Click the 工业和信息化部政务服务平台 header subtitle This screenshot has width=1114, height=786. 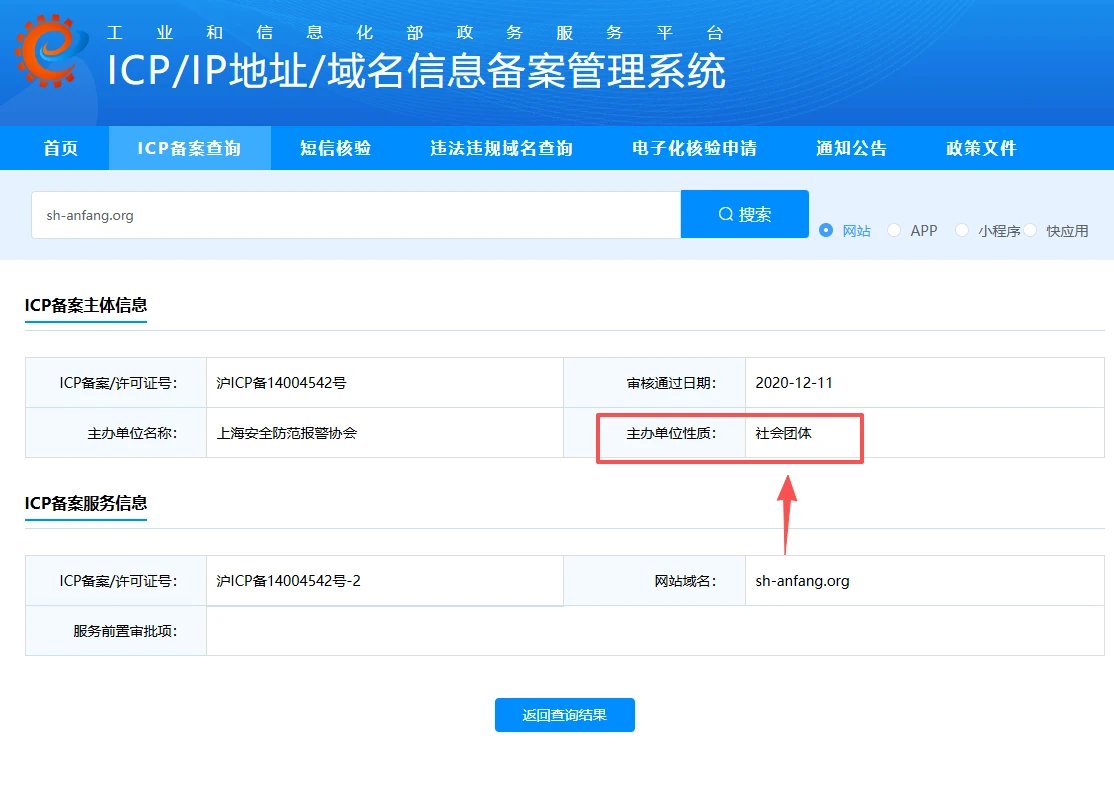(x=415, y=33)
